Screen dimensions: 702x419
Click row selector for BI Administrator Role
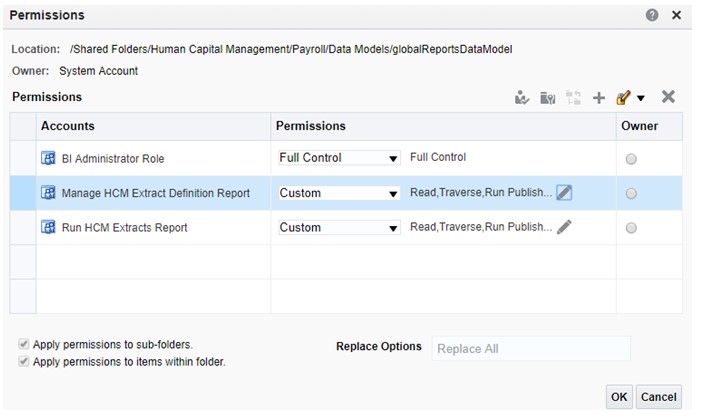coord(23,158)
